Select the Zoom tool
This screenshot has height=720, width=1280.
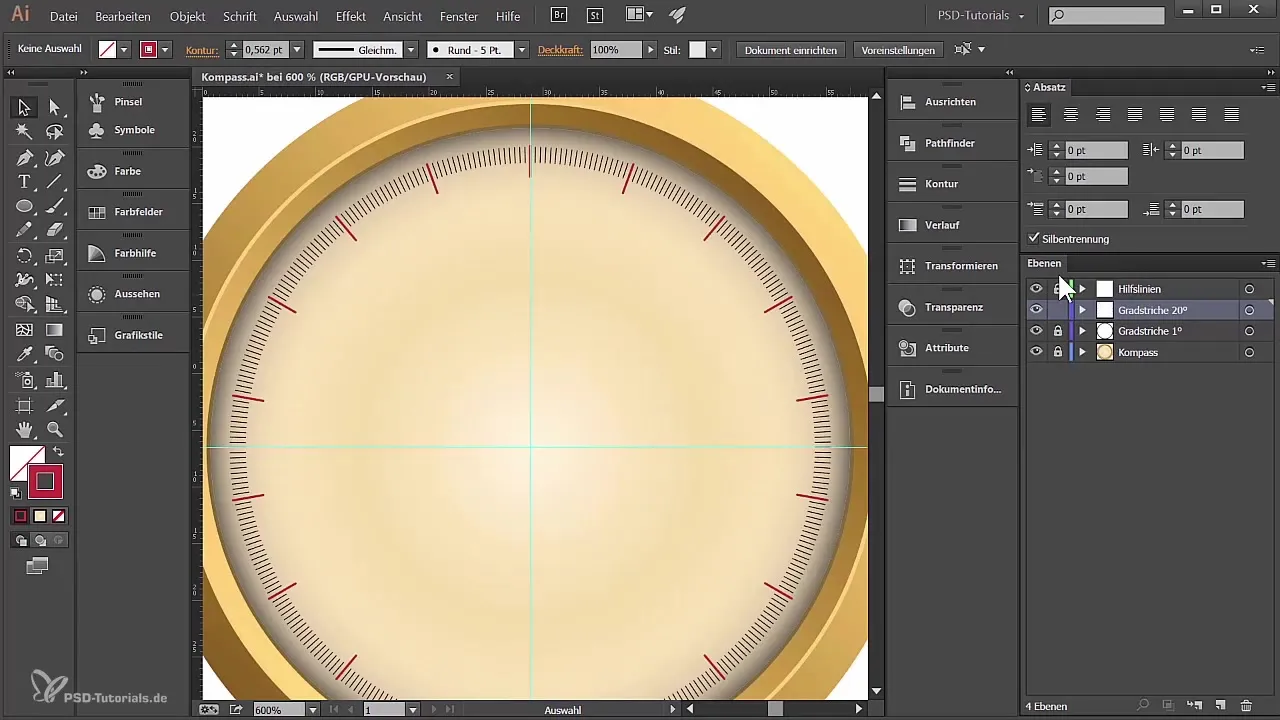[55, 429]
